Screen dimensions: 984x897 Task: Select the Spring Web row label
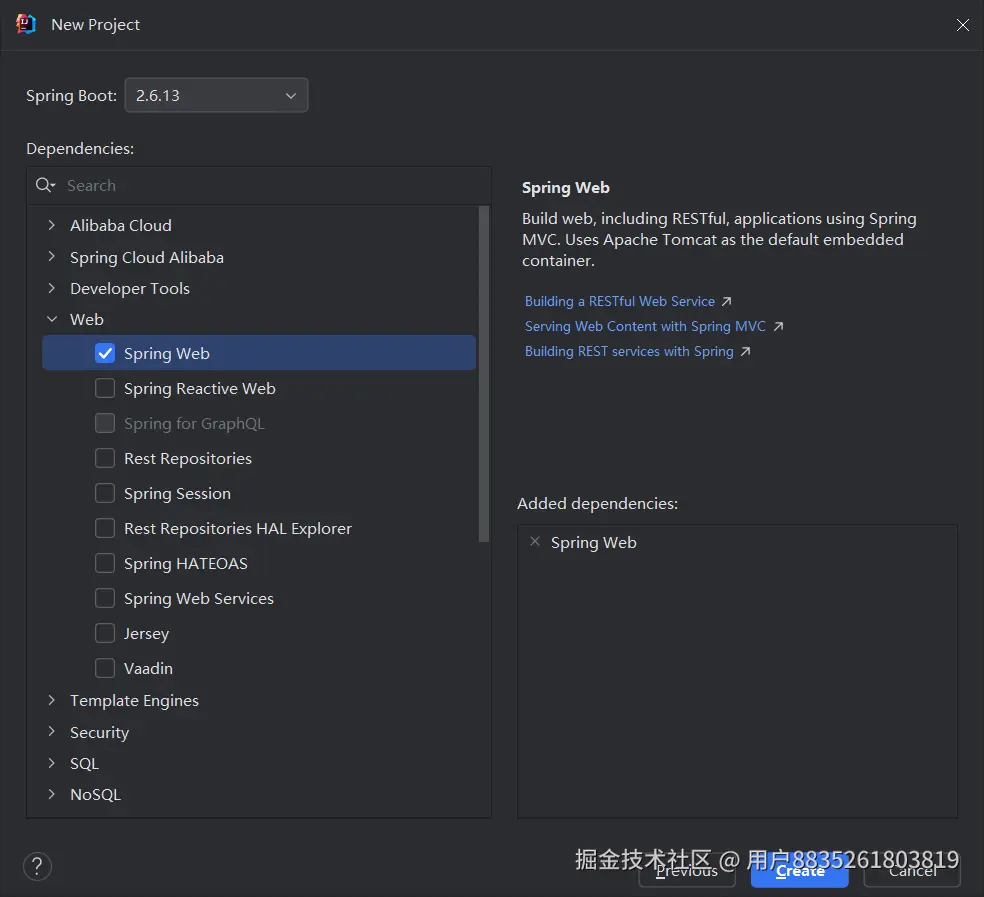[x=167, y=353]
